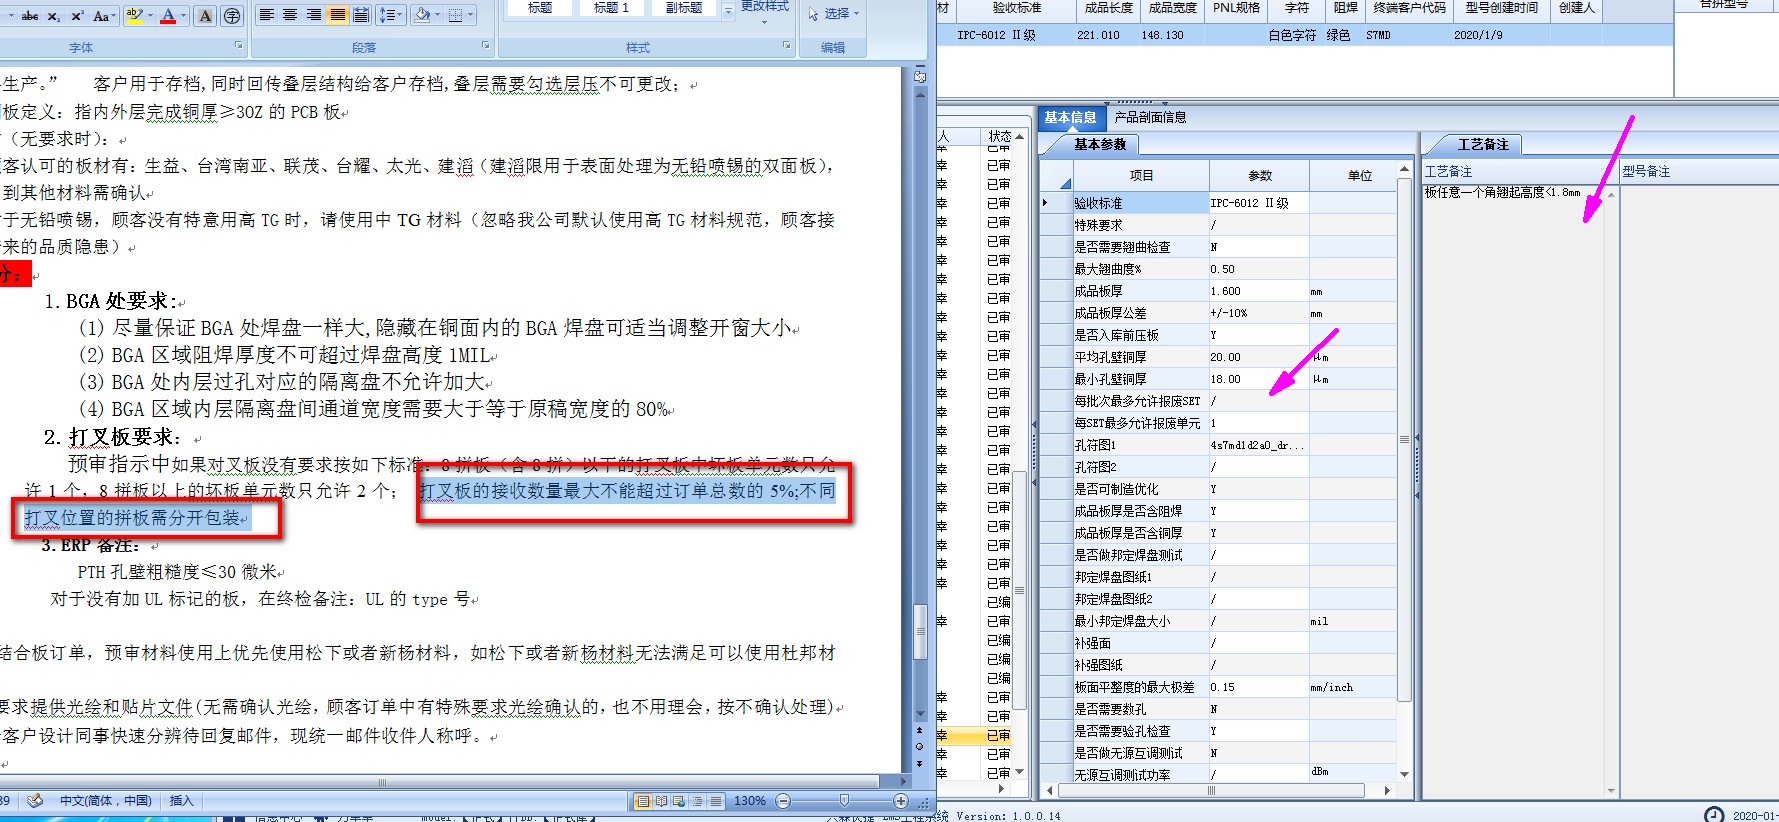Expand the styles gallery
This screenshot has width=1779, height=822.
point(727,11)
